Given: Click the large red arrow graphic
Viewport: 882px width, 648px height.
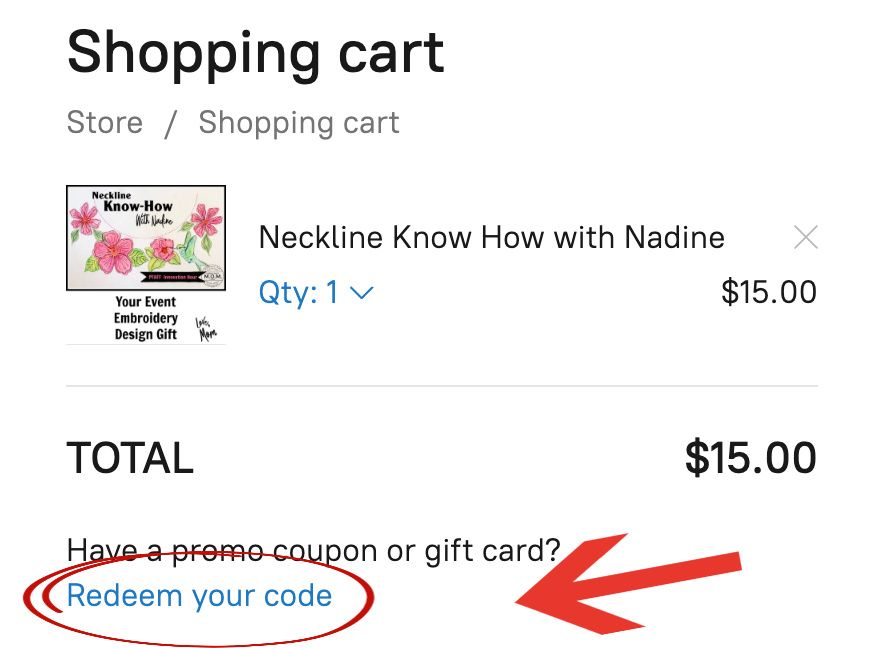Looking at the screenshot, I should (630, 586).
